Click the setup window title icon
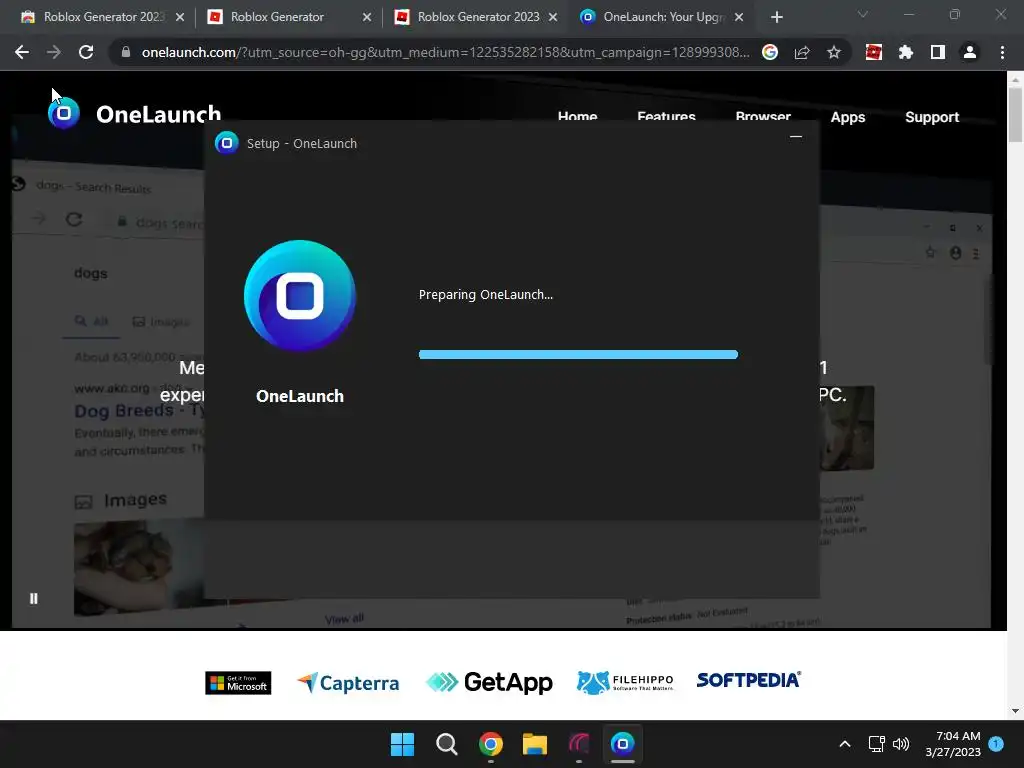Screen dimensions: 1024x768 tap(227, 143)
